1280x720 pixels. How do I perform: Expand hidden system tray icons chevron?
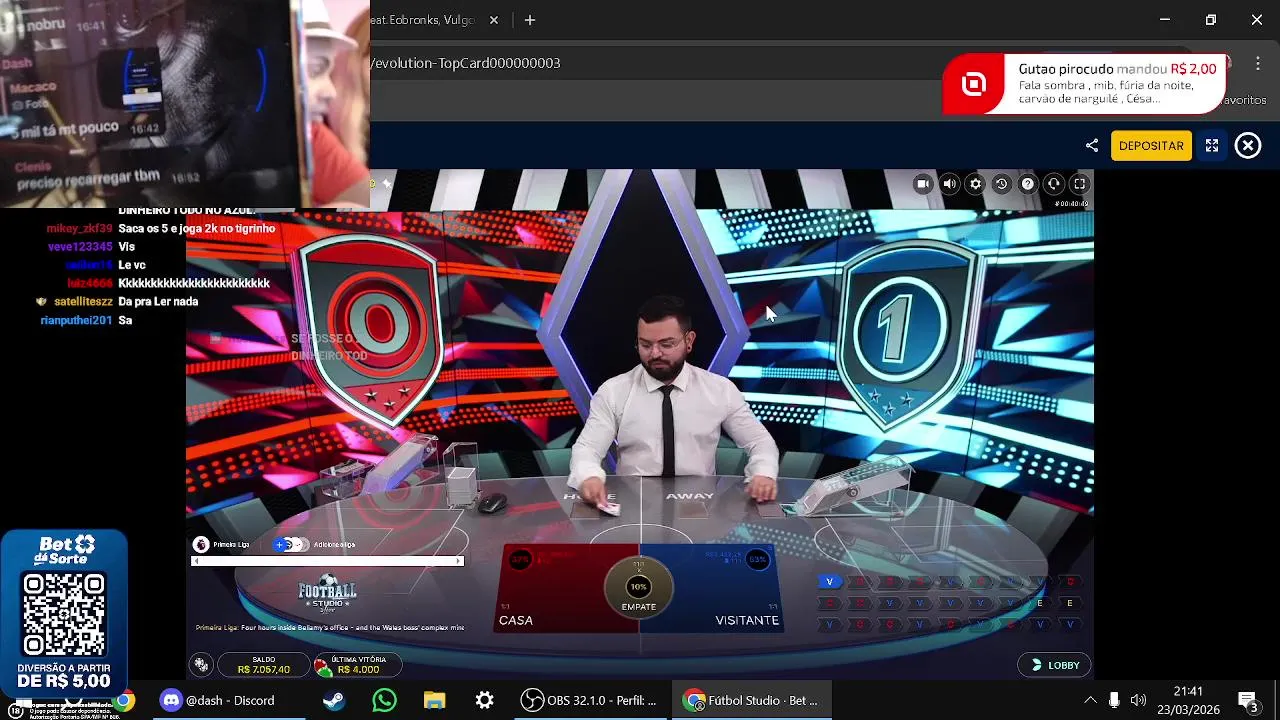(1090, 701)
